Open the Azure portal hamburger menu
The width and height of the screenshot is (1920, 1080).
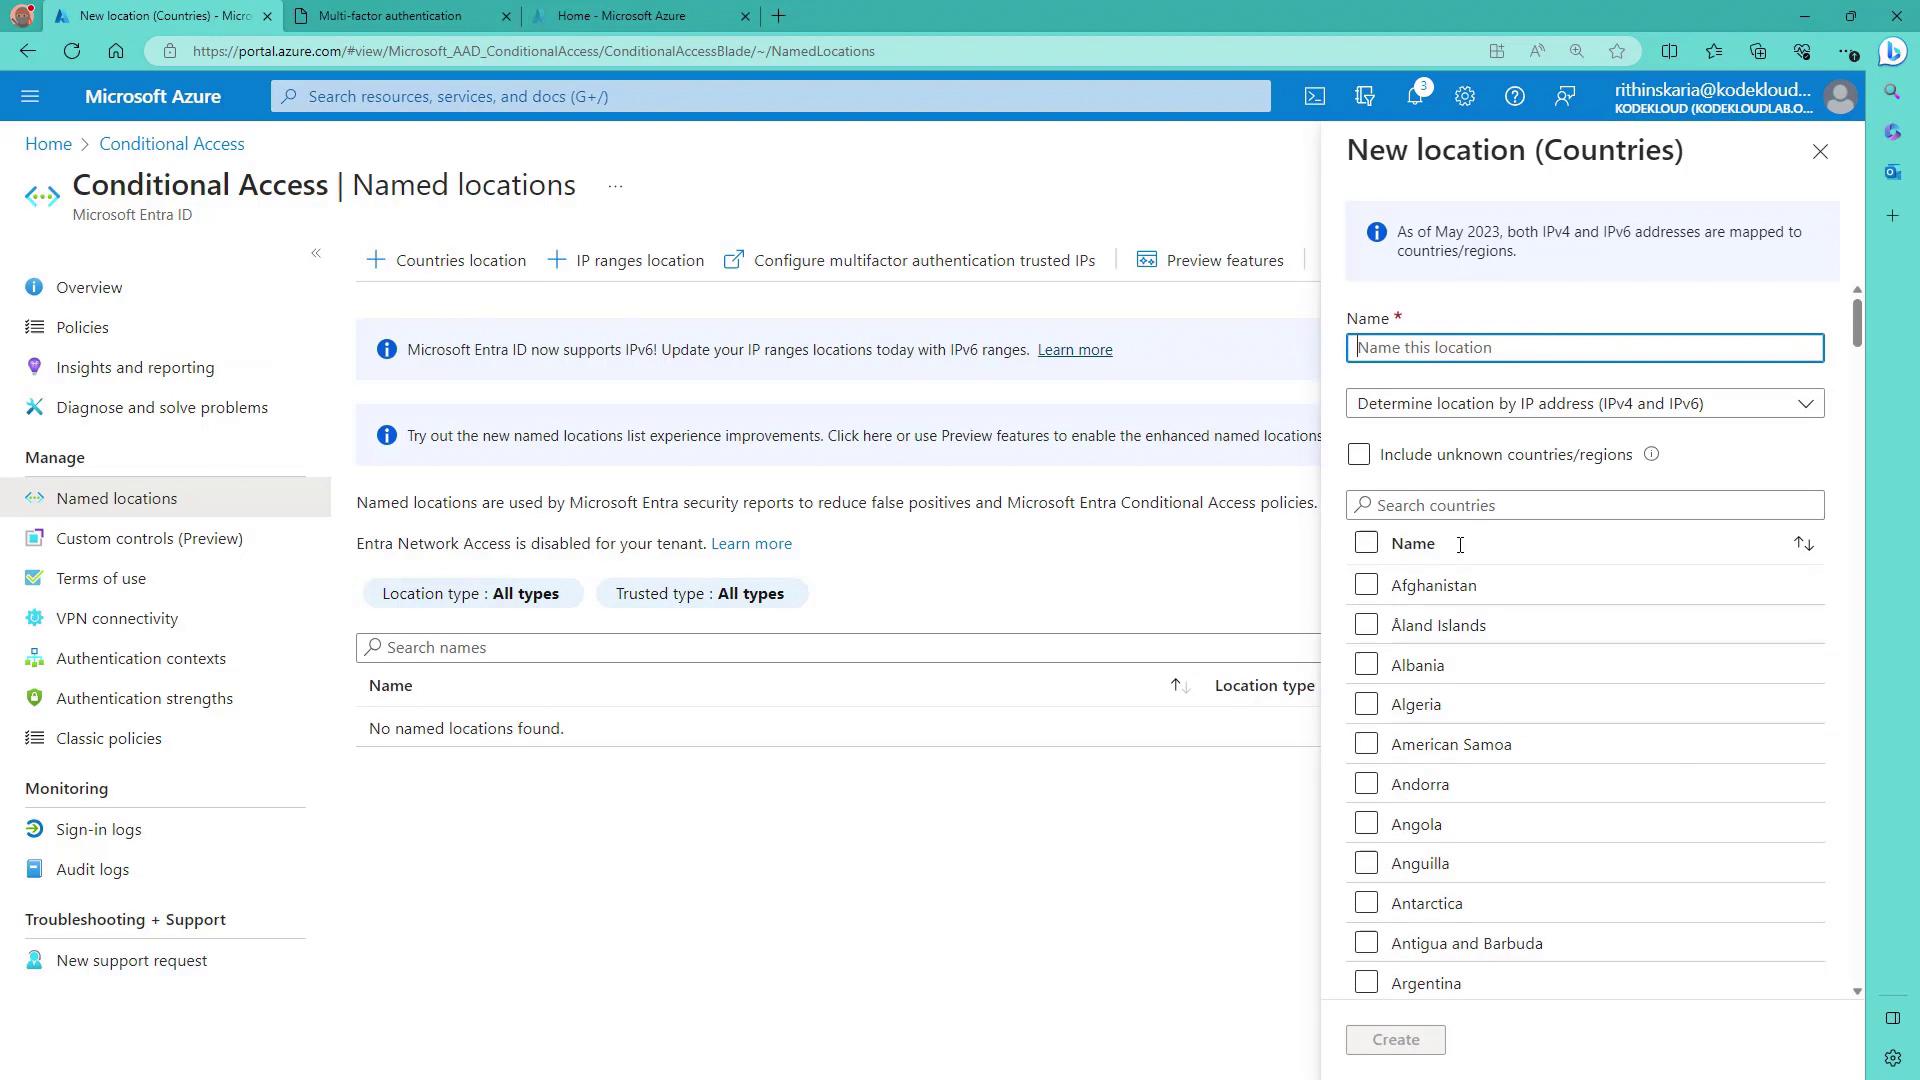pyautogui.click(x=30, y=96)
